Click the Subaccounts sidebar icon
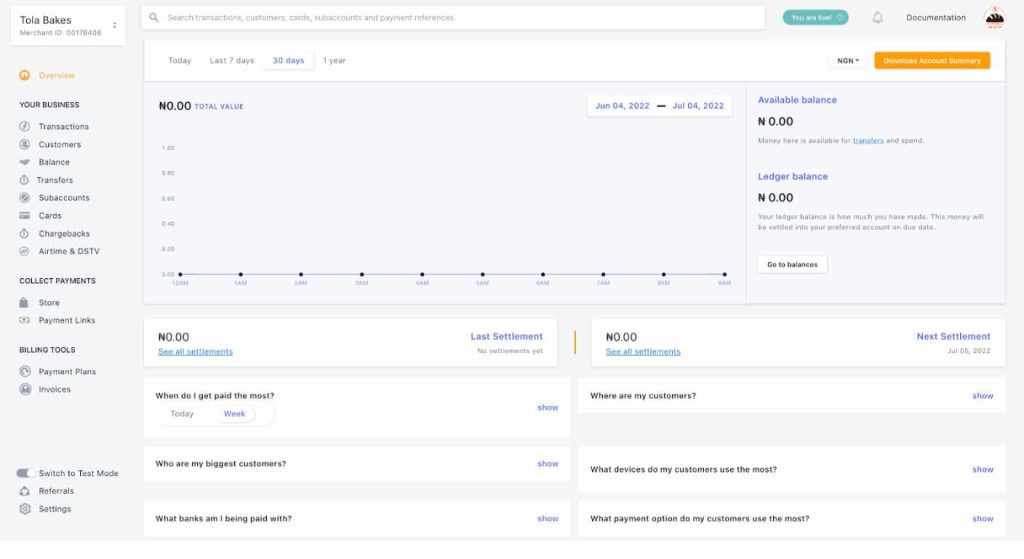This screenshot has height=559, width=1024. (24, 197)
